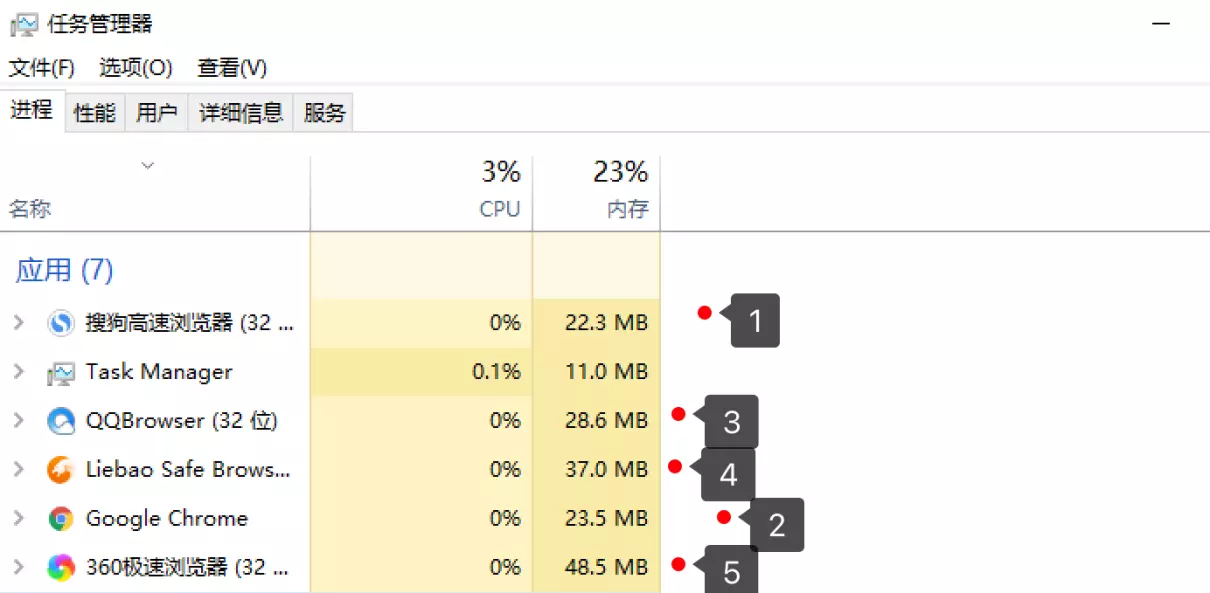Expand the Task Manager process row

(17, 372)
